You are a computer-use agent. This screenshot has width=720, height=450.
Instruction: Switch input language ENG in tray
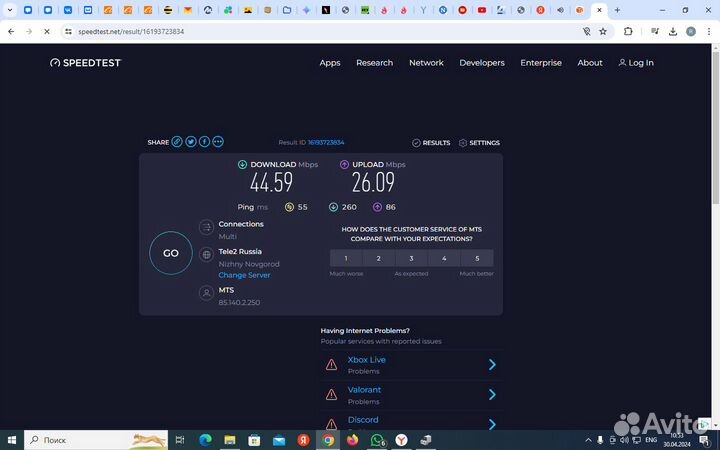coord(651,440)
